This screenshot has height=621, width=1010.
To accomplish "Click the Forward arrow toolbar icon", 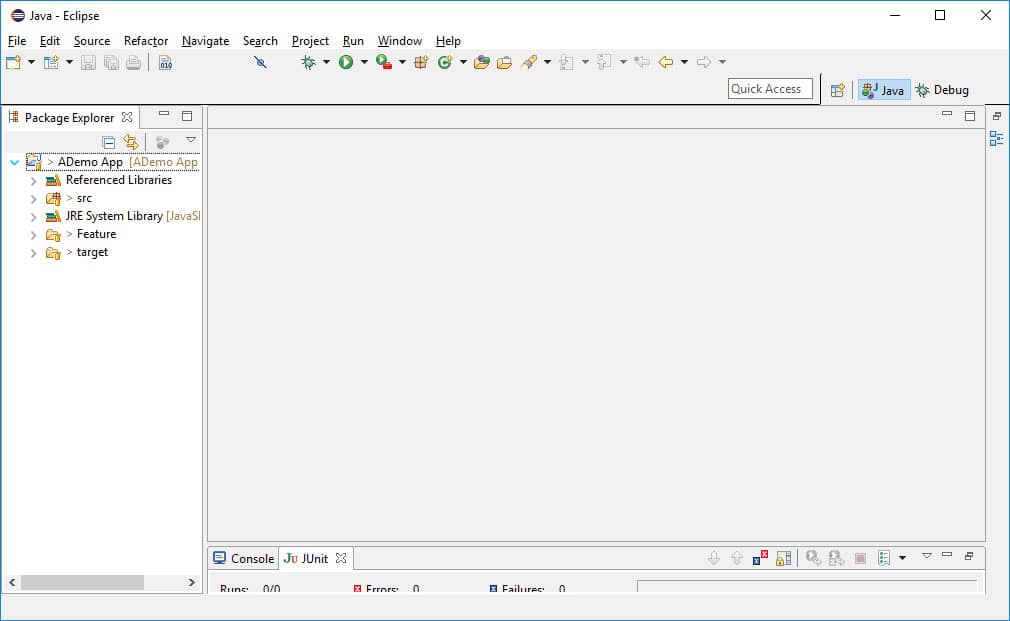I will point(704,62).
